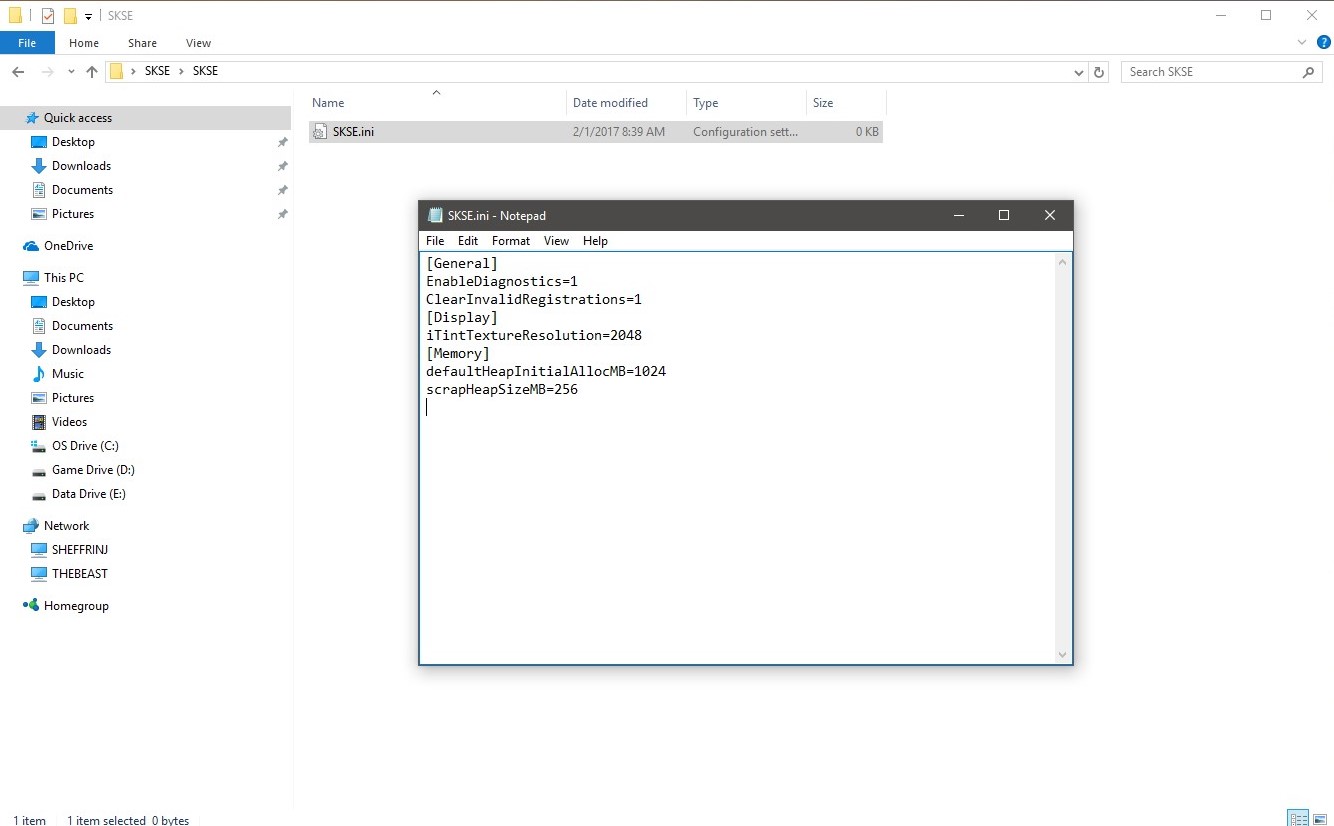Click the SKSE.ini file icon in file list

320,132
